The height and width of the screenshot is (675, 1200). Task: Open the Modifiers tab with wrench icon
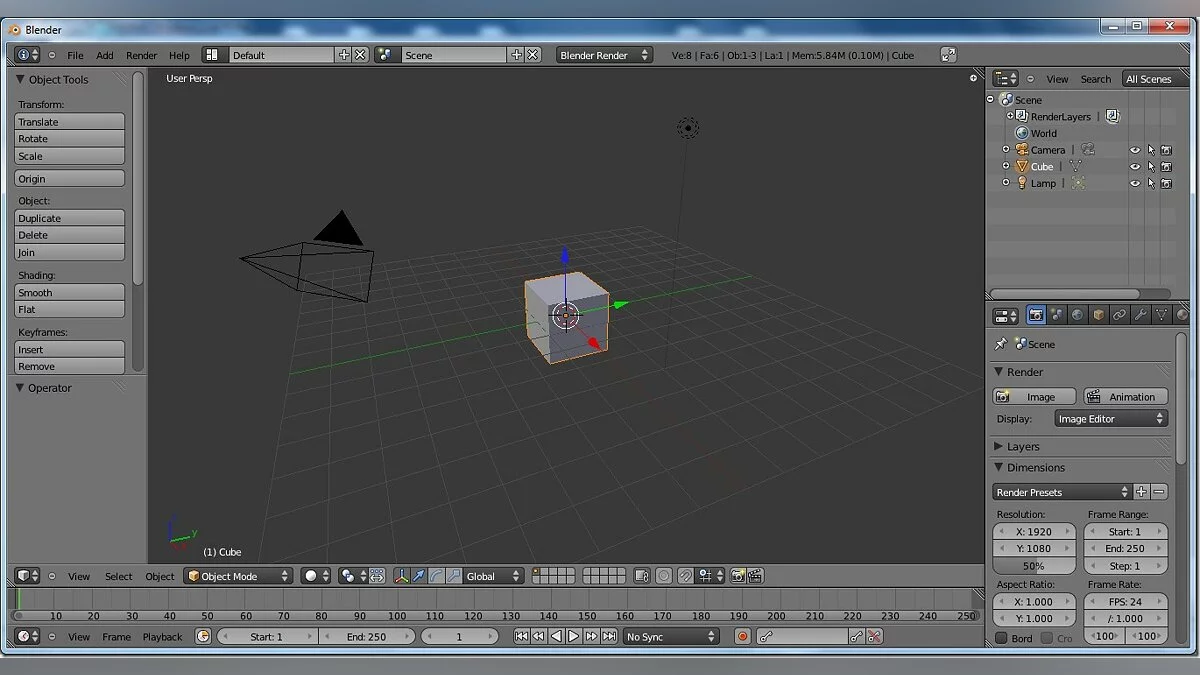[x=1140, y=315]
